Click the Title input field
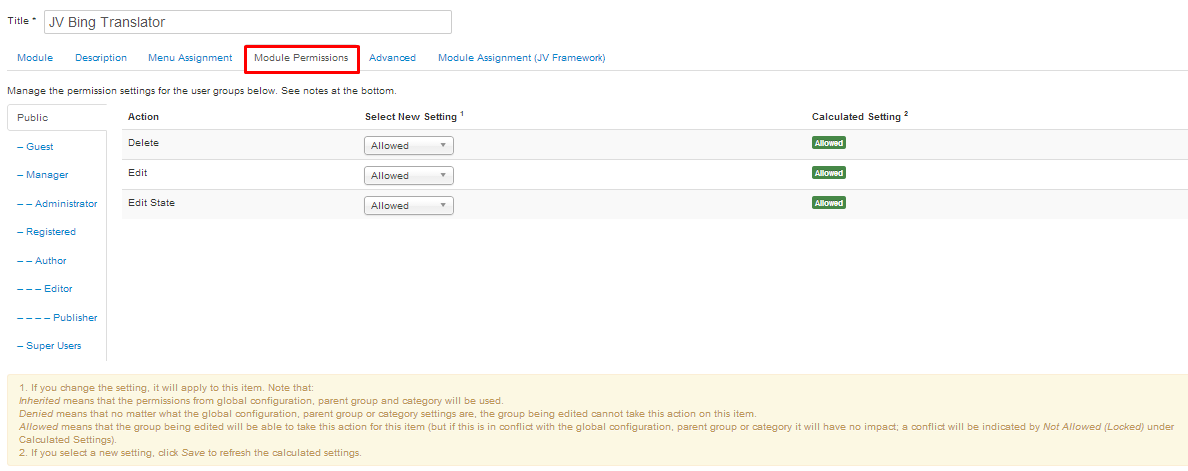The height and width of the screenshot is (471, 1188). tap(248, 22)
